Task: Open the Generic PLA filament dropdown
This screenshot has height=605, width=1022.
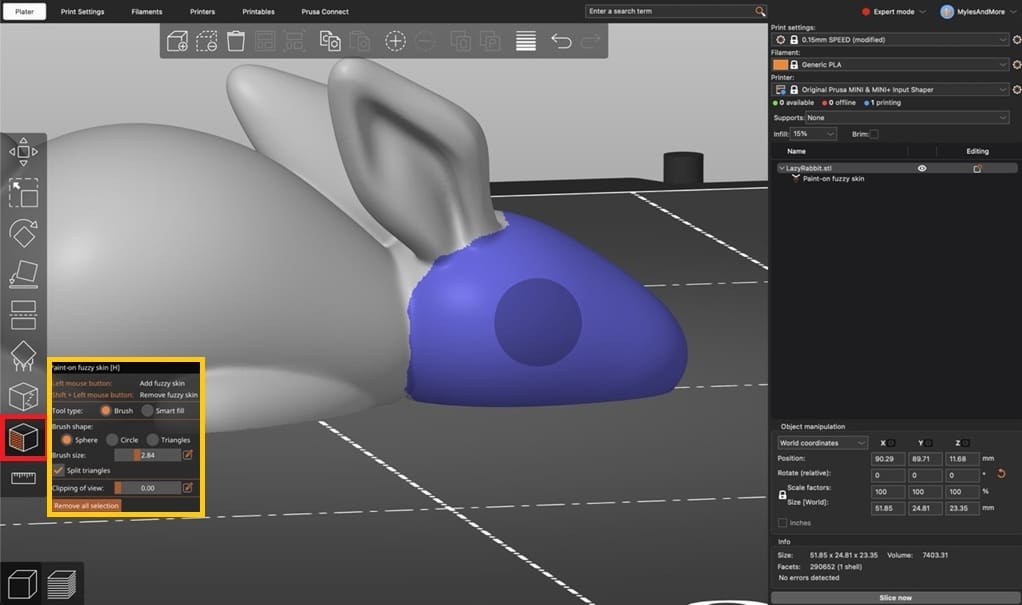Action: [x=890, y=65]
